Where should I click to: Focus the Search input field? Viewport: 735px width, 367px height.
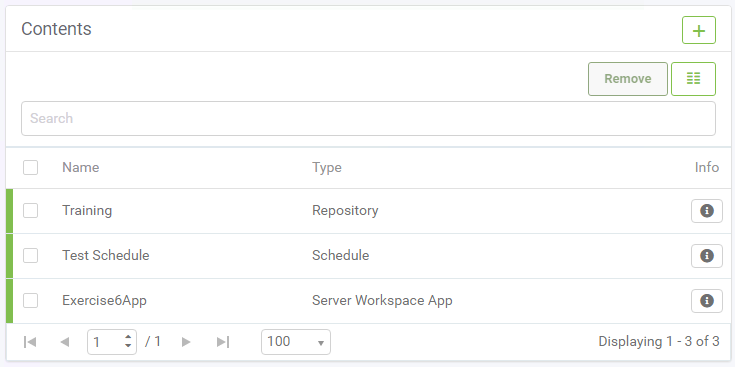tap(368, 119)
